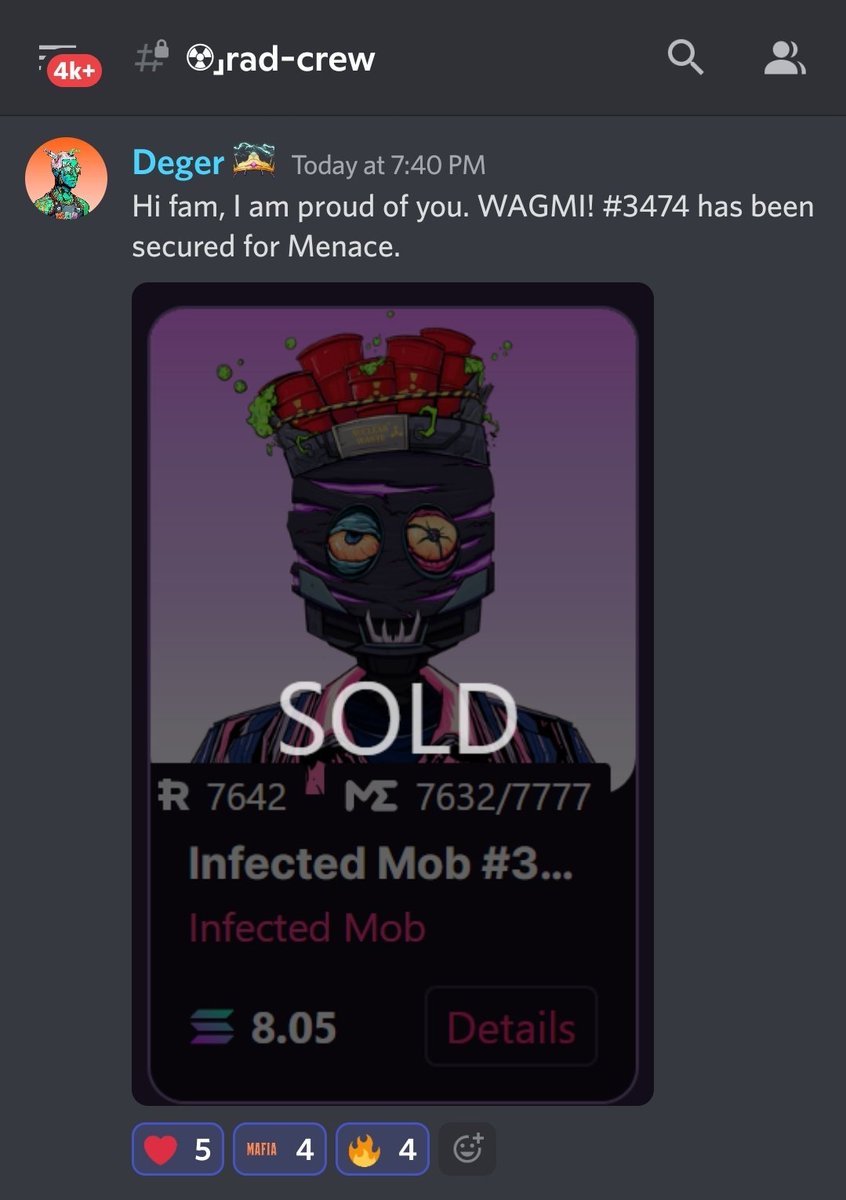Image resolution: width=846 pixels, height=1200 pixels.
Task: Open the add reaction emoji picker
Action: coord(467,1149)
